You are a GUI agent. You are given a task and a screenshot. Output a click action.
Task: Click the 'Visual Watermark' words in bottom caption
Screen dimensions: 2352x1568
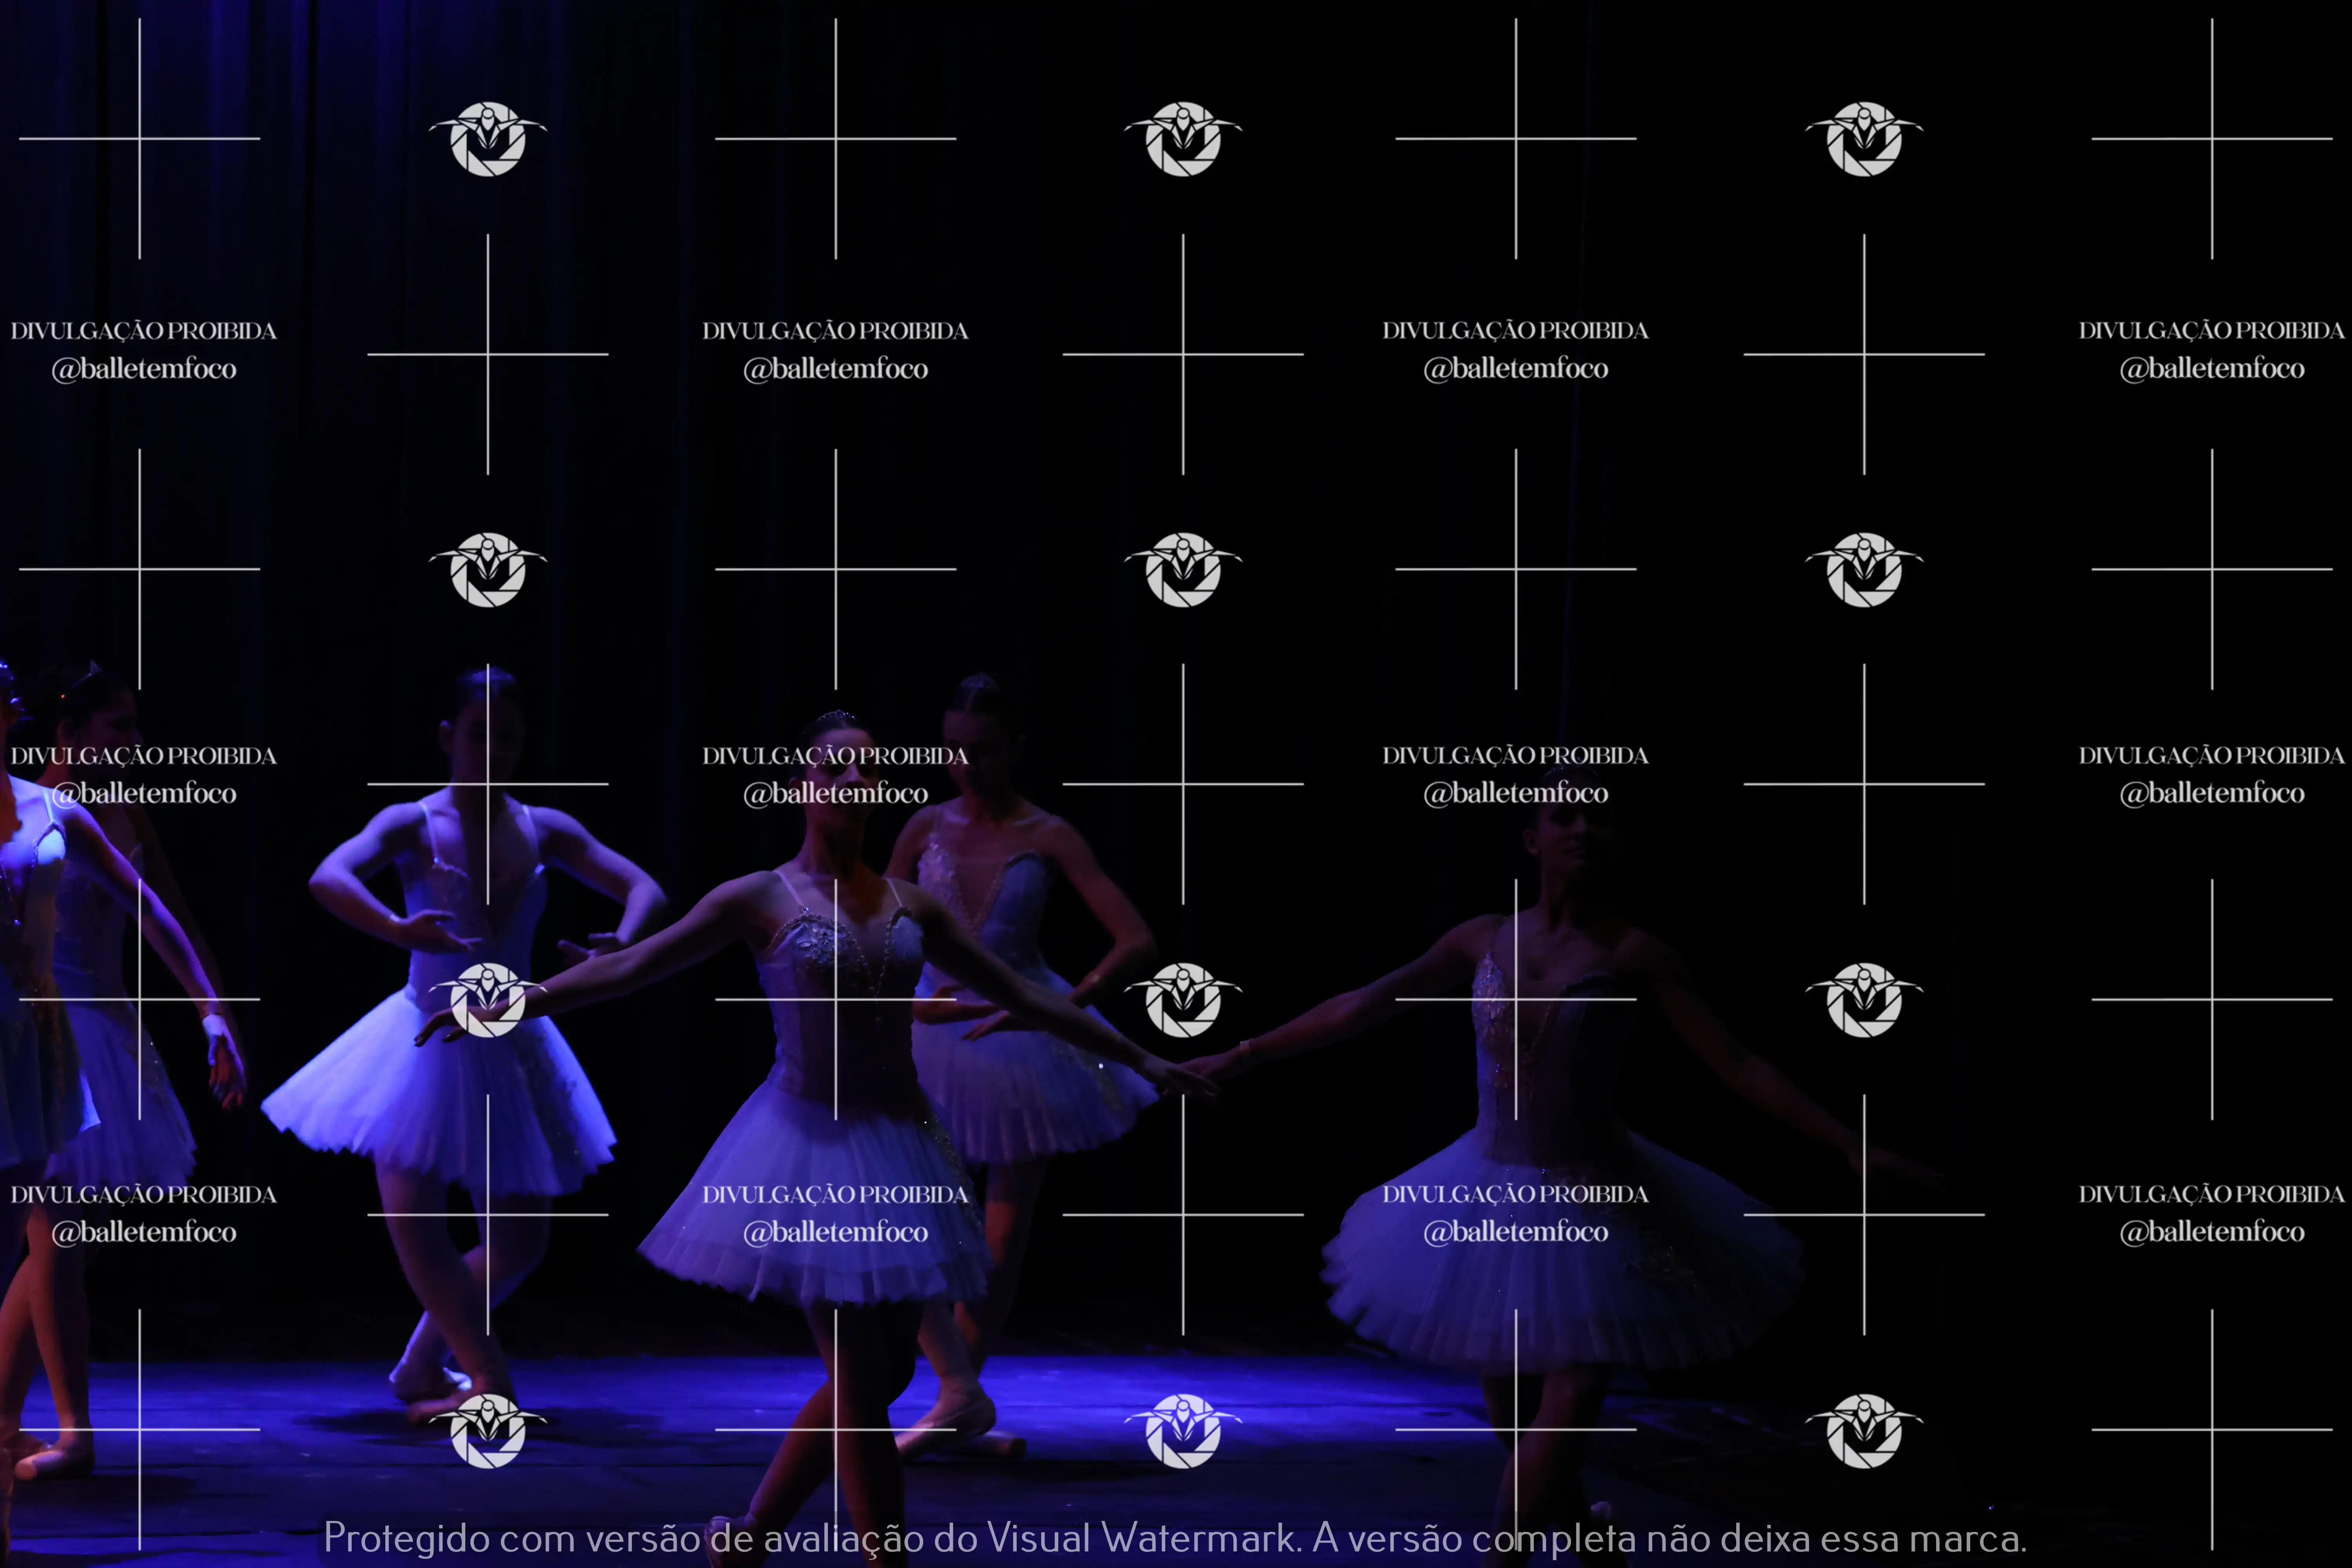[1140, 1538]
